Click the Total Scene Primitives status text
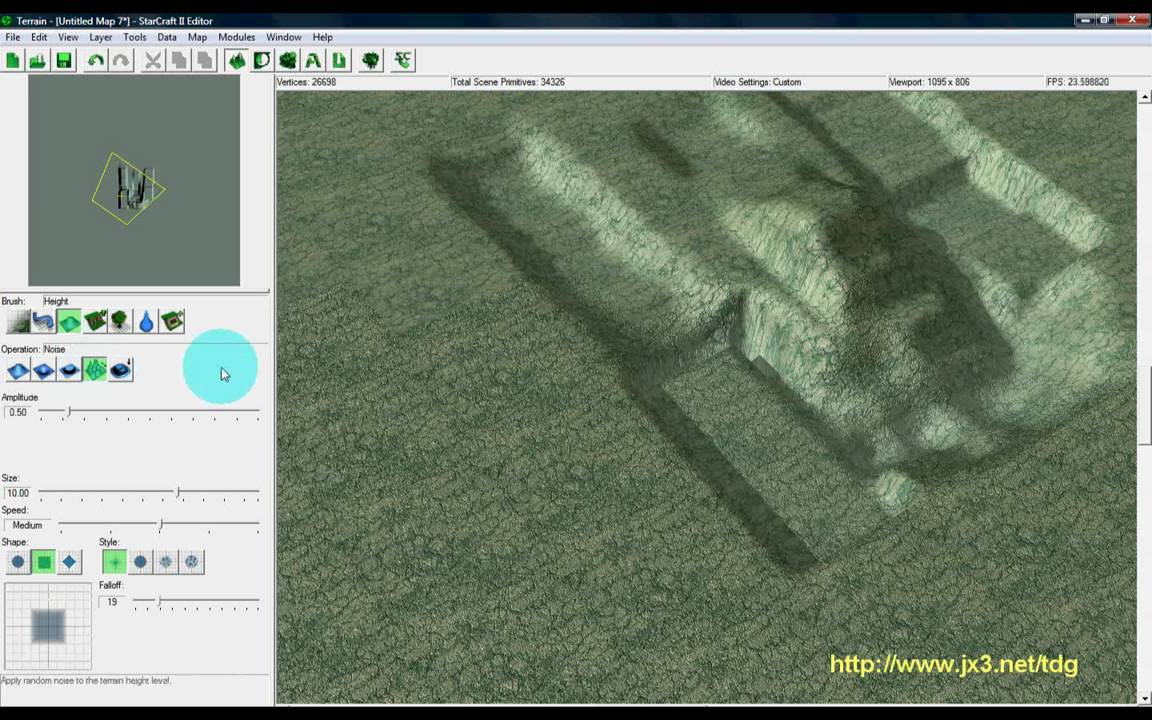Screen dimensions: 1152x720 coord(508,82)
